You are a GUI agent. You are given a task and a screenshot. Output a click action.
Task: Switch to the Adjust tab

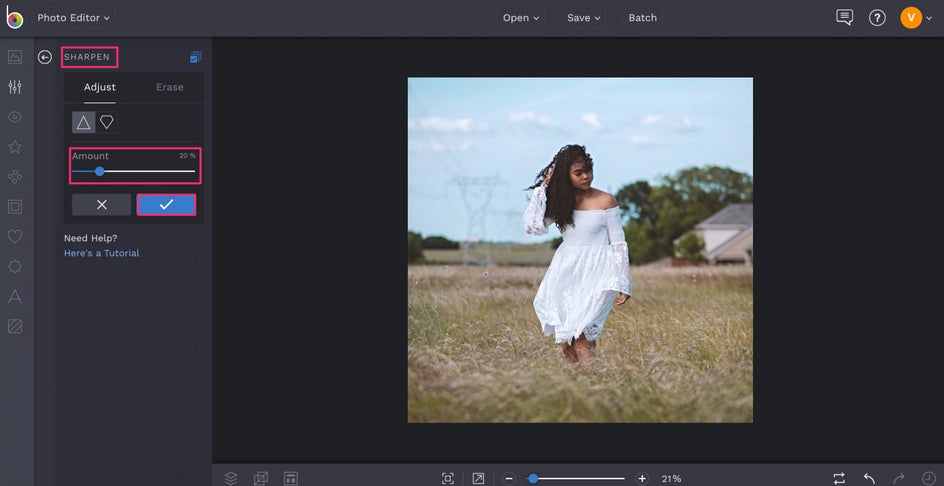pos(100,87)
